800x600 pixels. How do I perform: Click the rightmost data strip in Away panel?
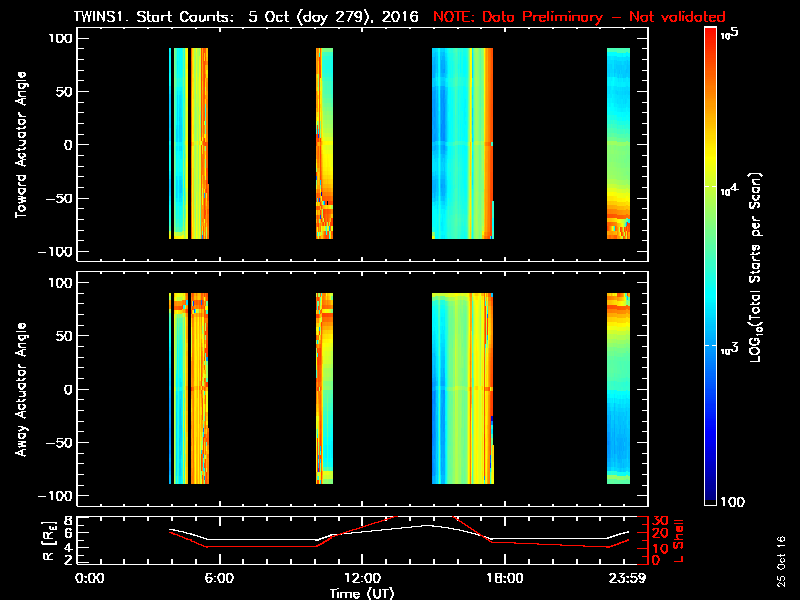[x=619, y=389]
